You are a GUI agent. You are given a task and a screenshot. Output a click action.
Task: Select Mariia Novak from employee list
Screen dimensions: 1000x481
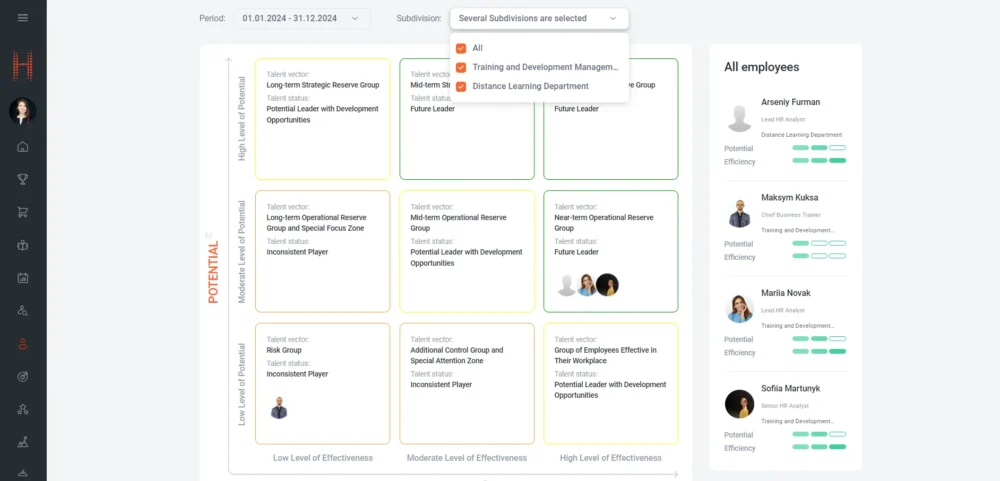(785, 293)
